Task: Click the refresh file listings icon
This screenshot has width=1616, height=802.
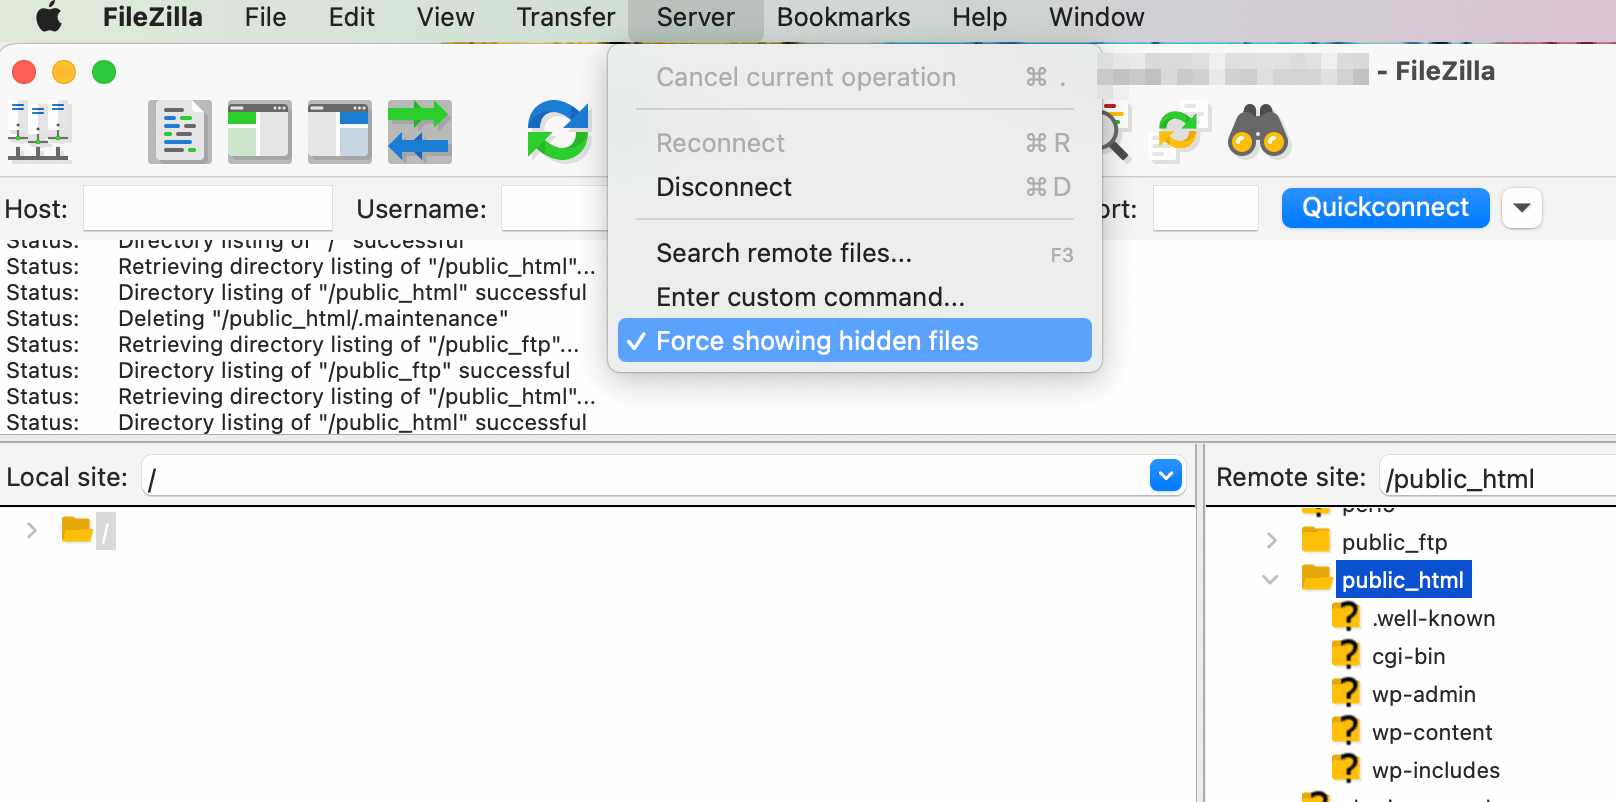Action: tap(558, 131)
